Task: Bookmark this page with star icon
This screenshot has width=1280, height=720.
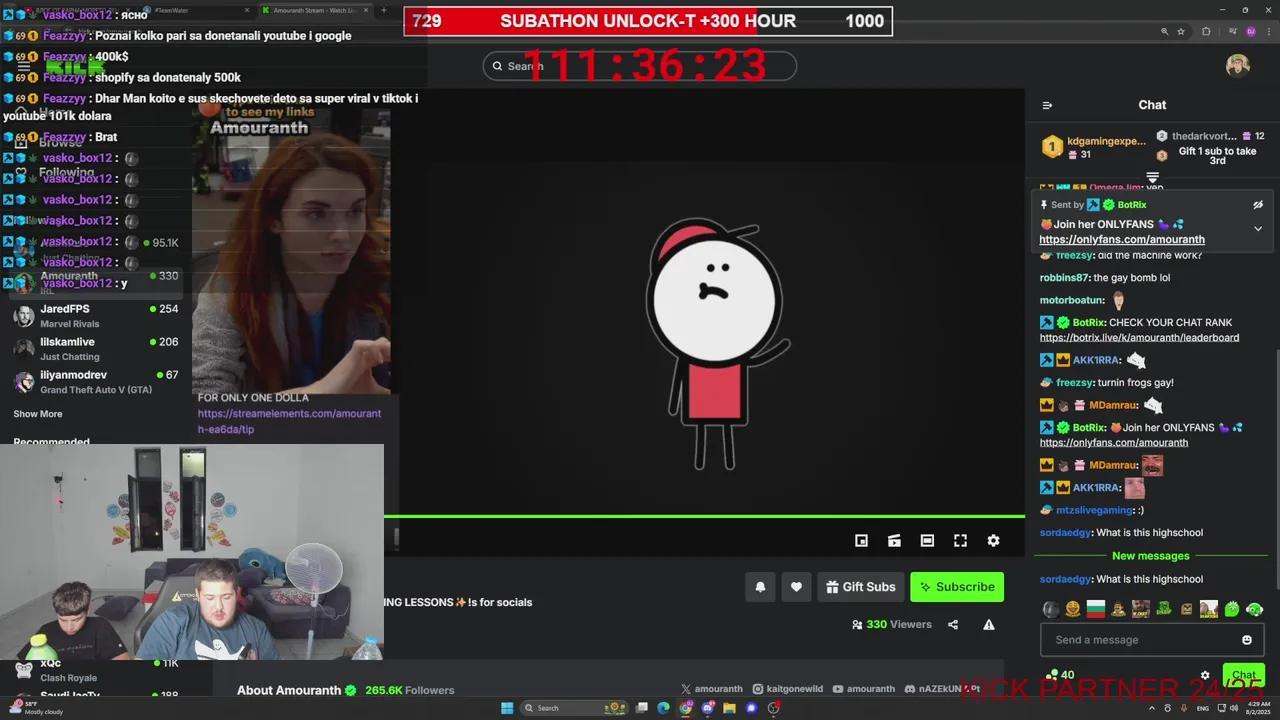Action: click(x=1181, y=32)
